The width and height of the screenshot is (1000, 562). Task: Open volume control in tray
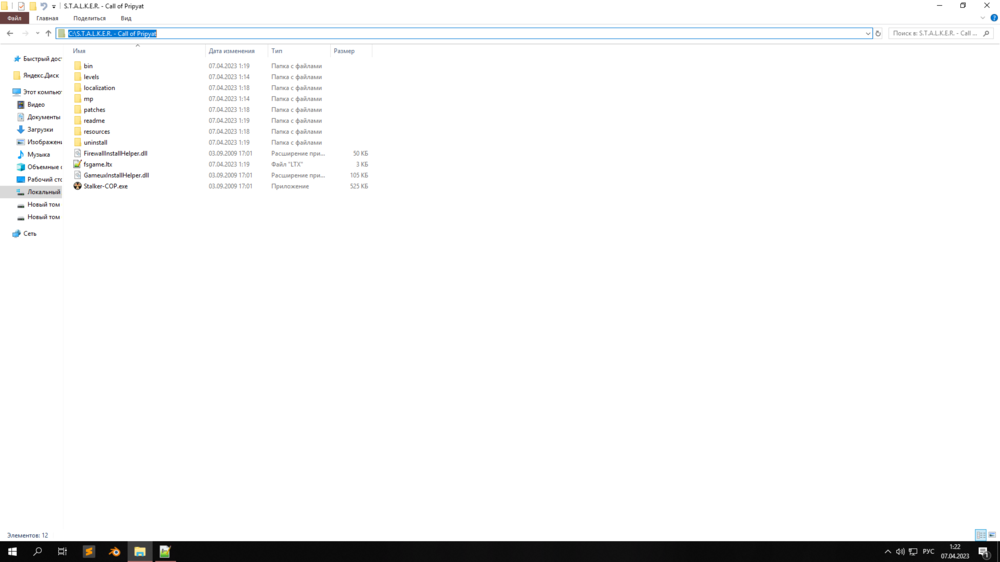(900, 552)
